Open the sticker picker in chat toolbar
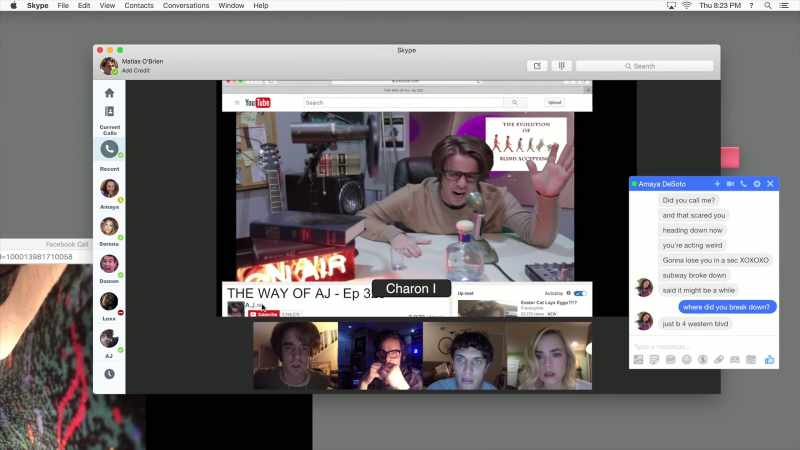 (654, 360)
